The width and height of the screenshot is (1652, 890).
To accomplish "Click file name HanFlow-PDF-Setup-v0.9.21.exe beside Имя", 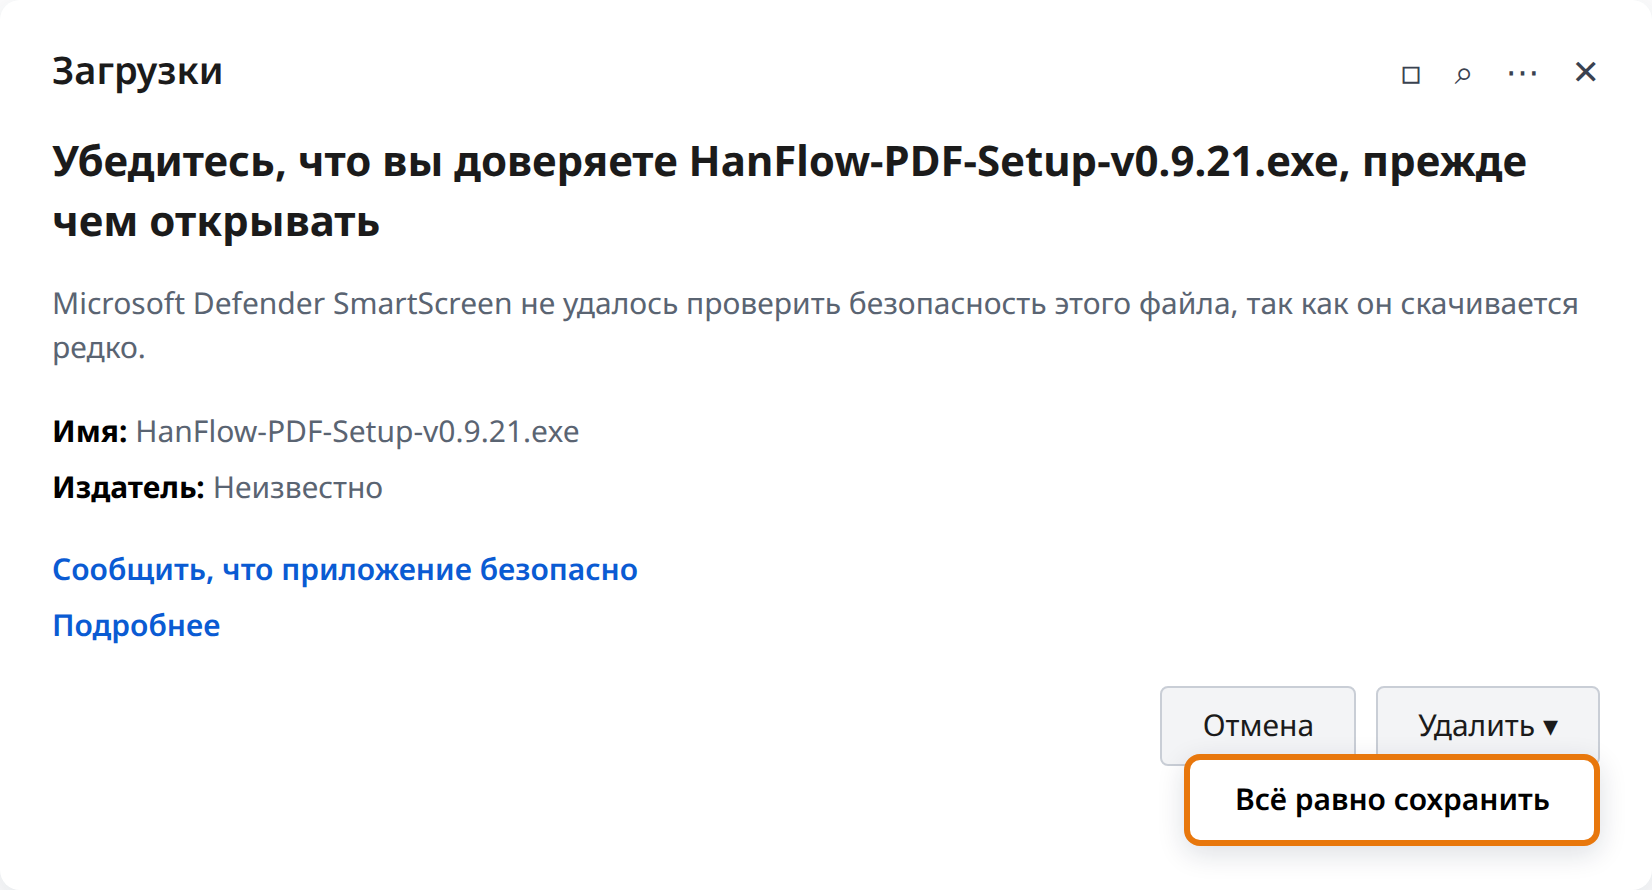I will (357, 432).
